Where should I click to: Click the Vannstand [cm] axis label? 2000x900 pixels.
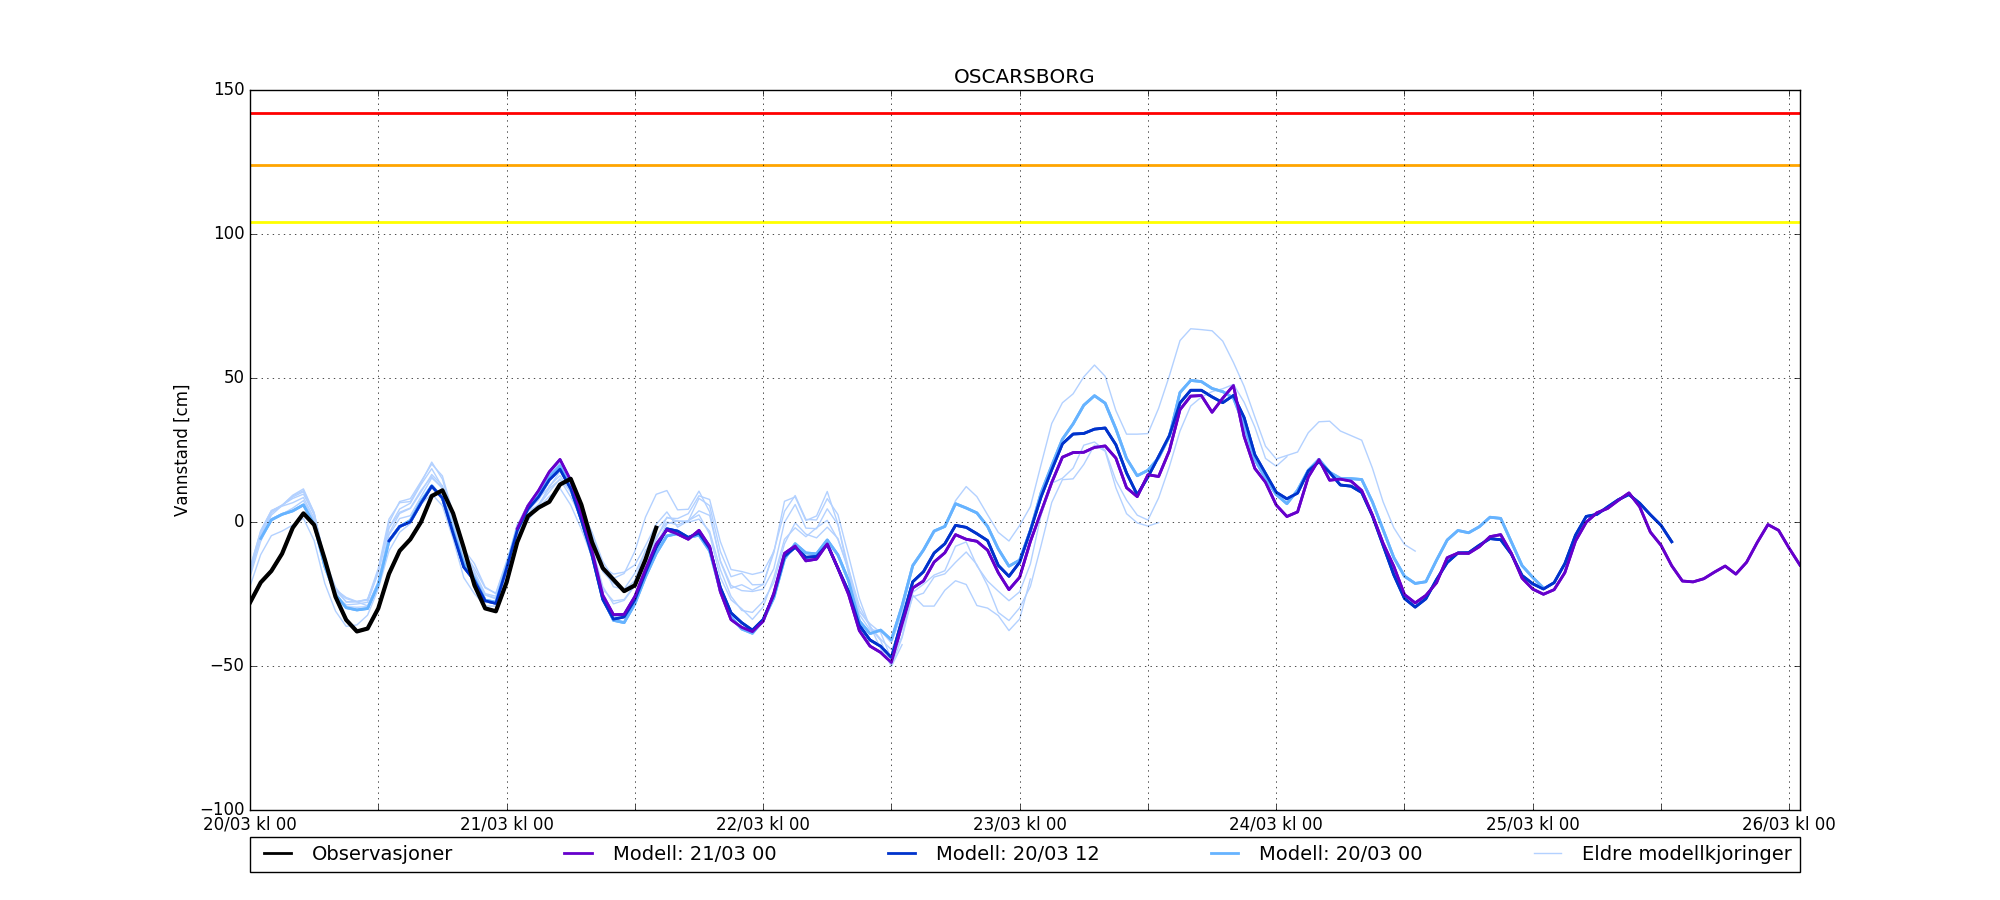(181, 450)
